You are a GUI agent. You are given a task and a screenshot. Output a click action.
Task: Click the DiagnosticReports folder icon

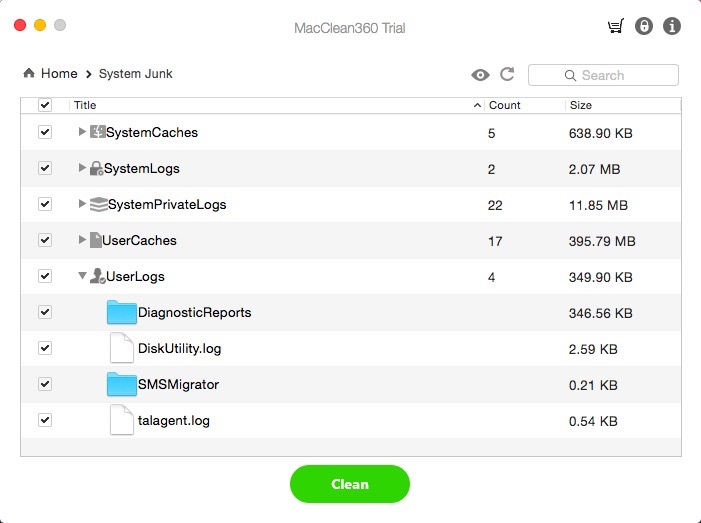(x=122, y=312)
